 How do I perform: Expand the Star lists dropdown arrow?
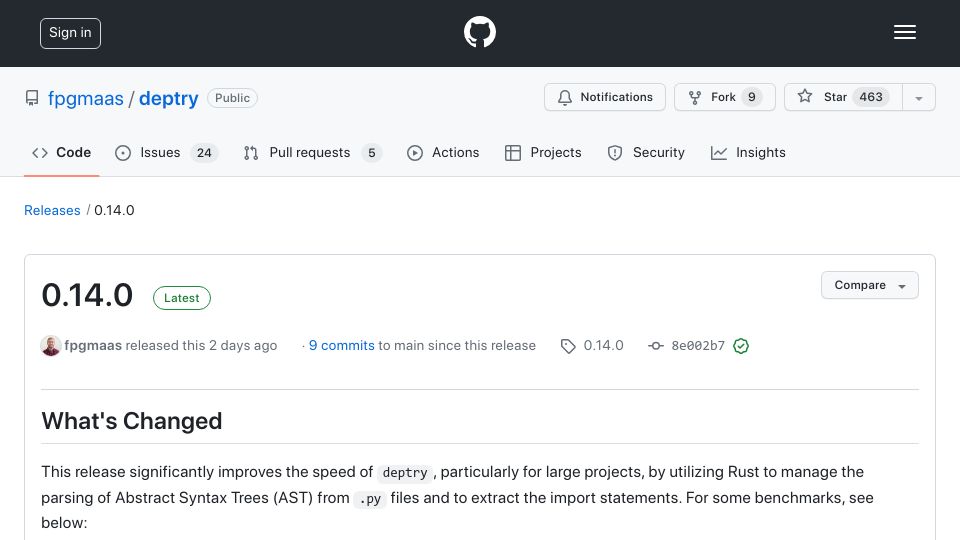pyautogui.click(x=918, y=98)
